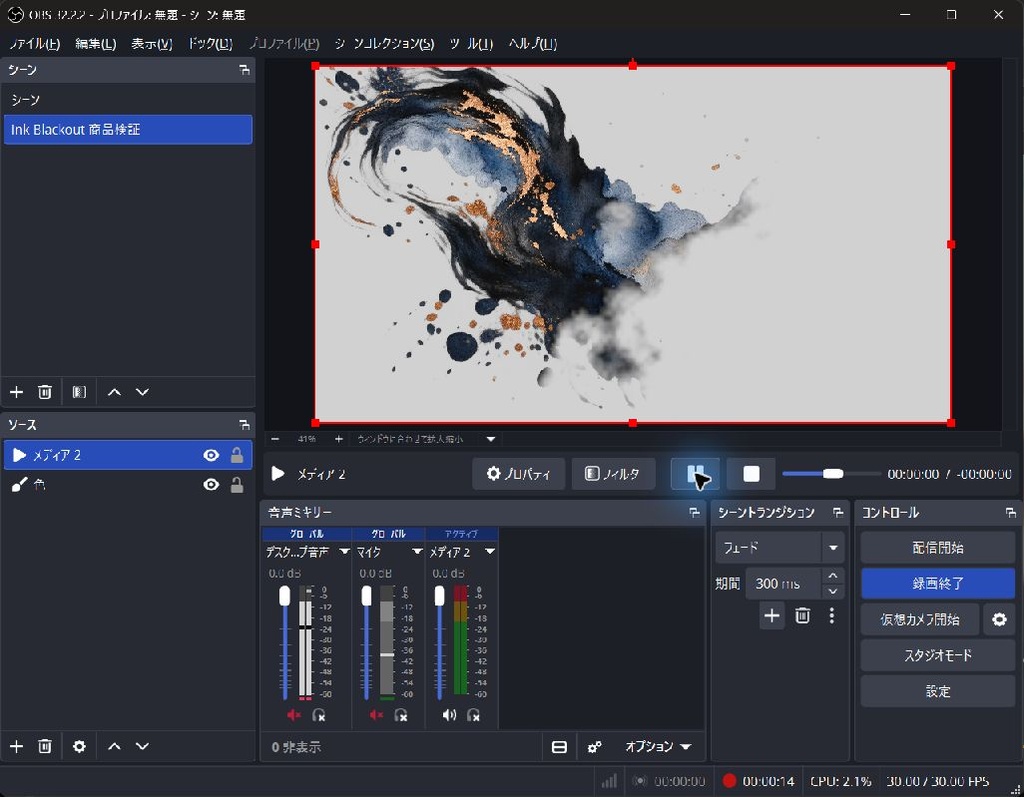This screenshot has width=1024, height=797.
Task: Decrease transition duration with down arrow
Action: click(x=833, y=592)
